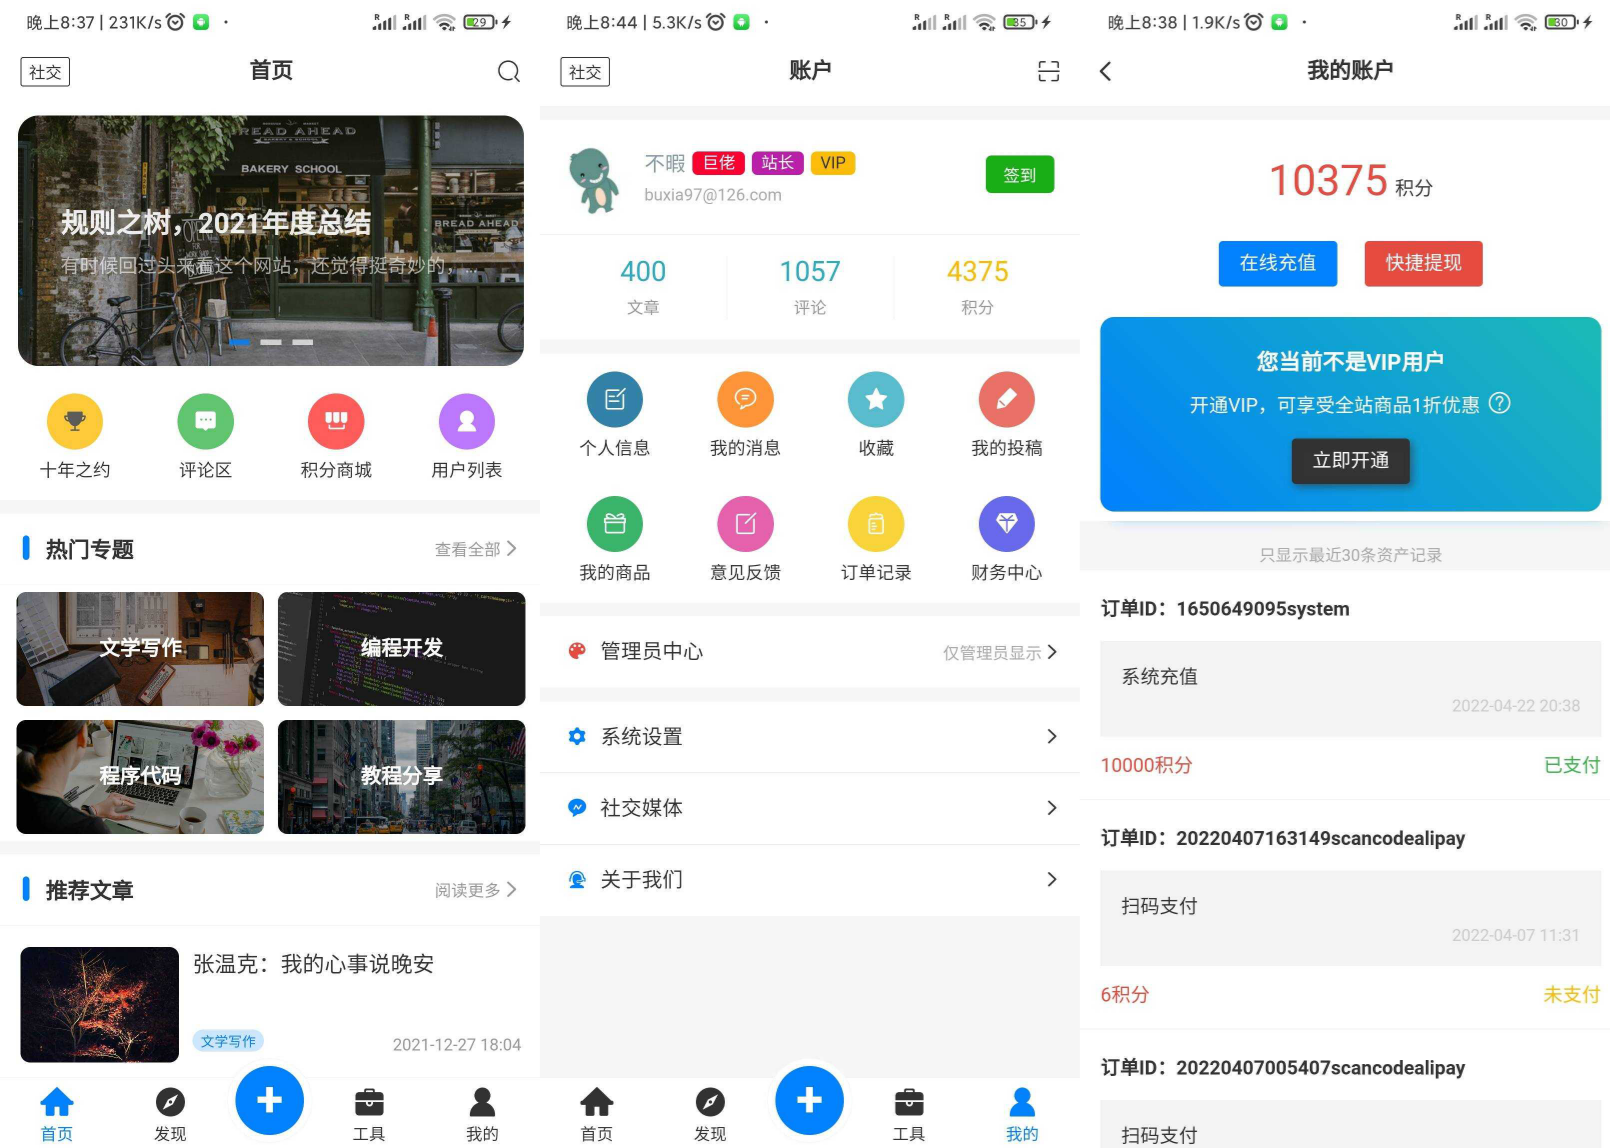Expand the 系统设置 settings row

pos(810,737)
